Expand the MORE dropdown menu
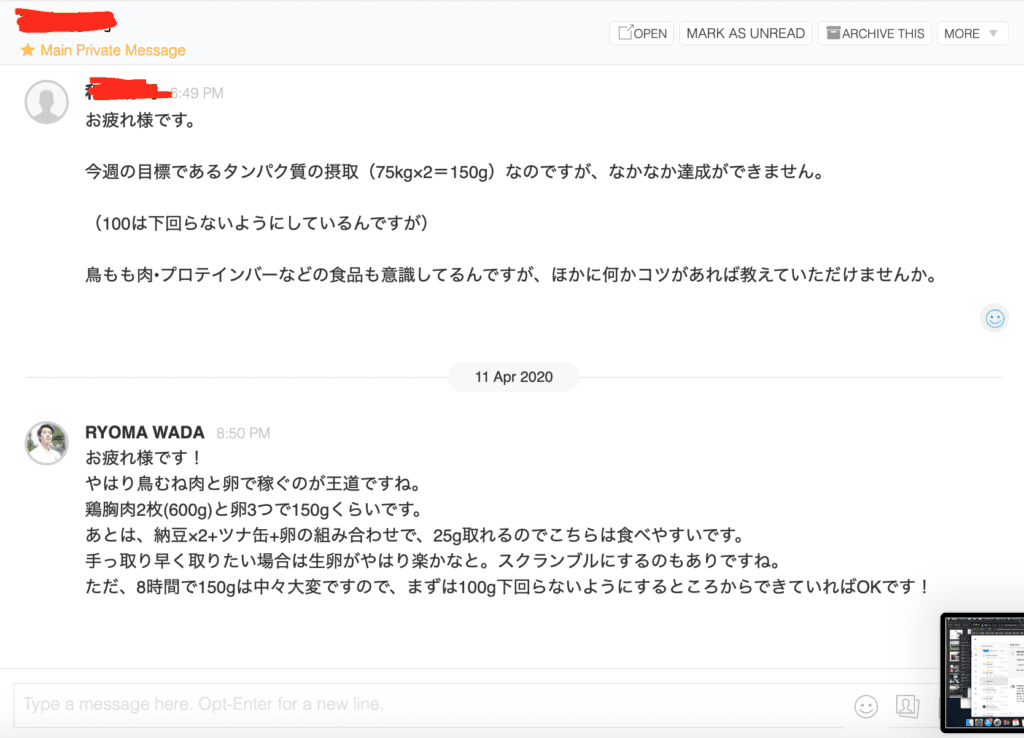 [x=972, y=33]
